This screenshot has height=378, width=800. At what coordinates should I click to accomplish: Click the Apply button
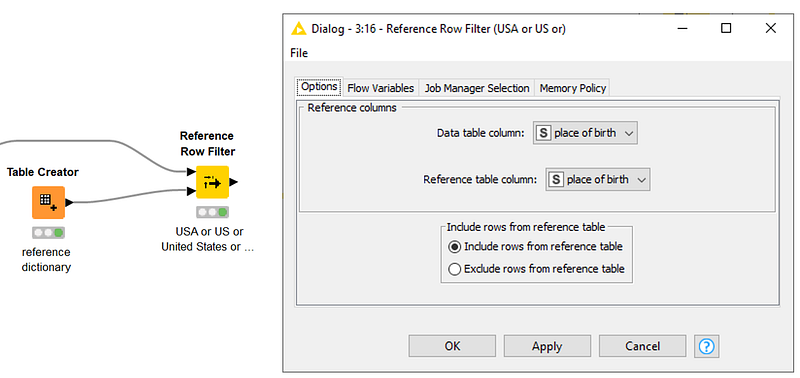[547, 346]
